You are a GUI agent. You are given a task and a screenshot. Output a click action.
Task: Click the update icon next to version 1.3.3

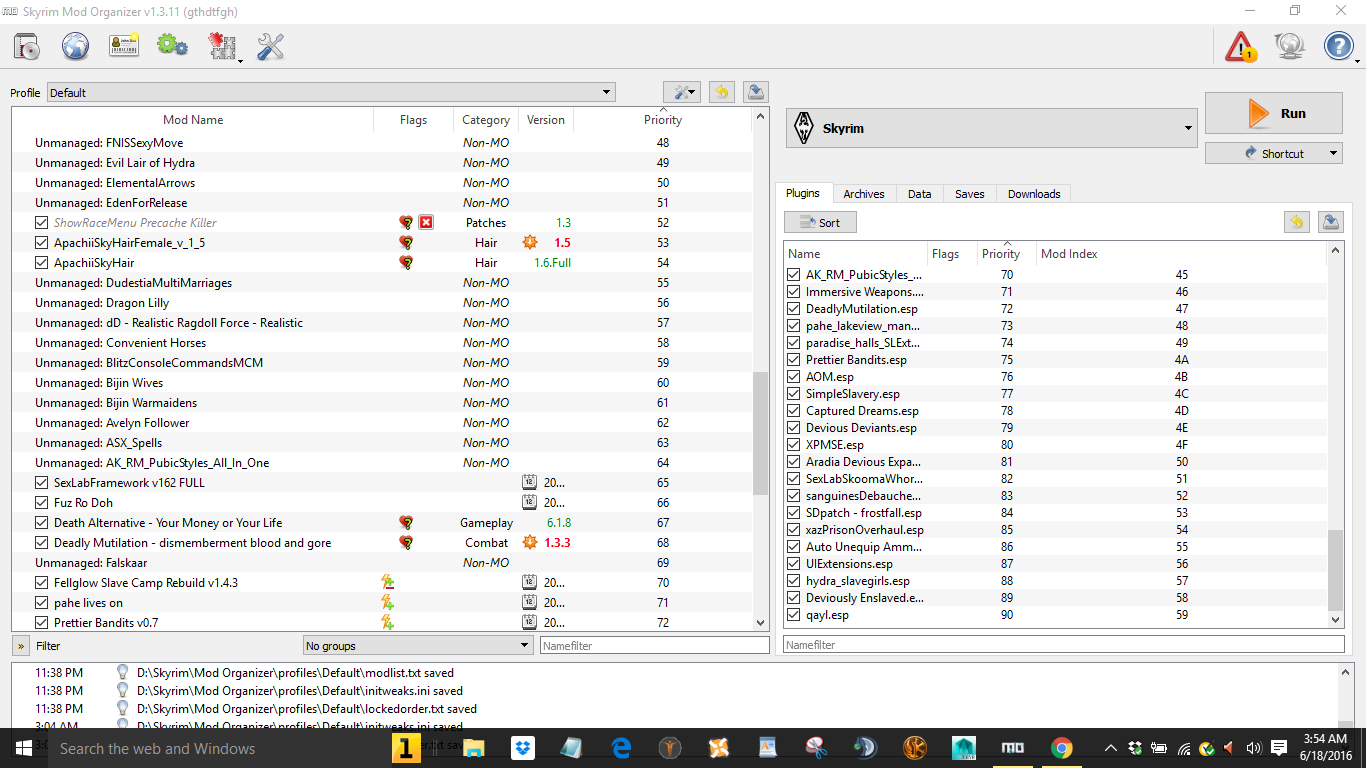coord(530,543)
